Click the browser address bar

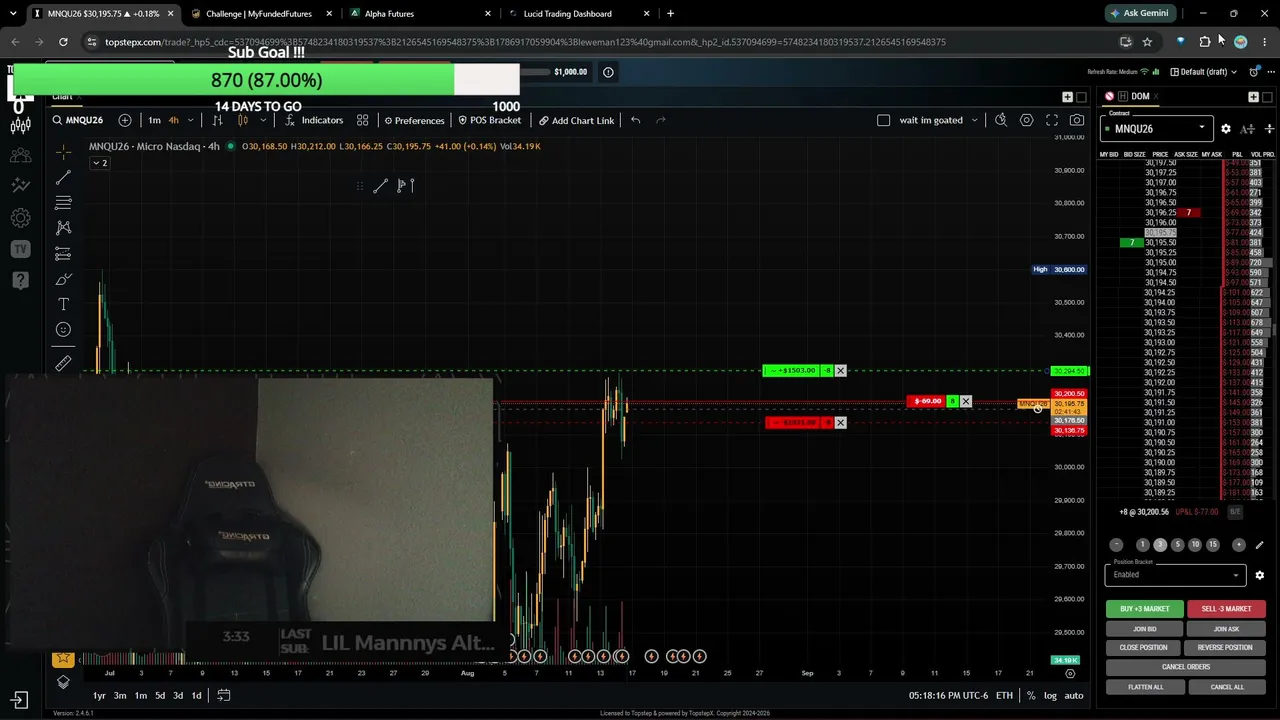(600, 42)
